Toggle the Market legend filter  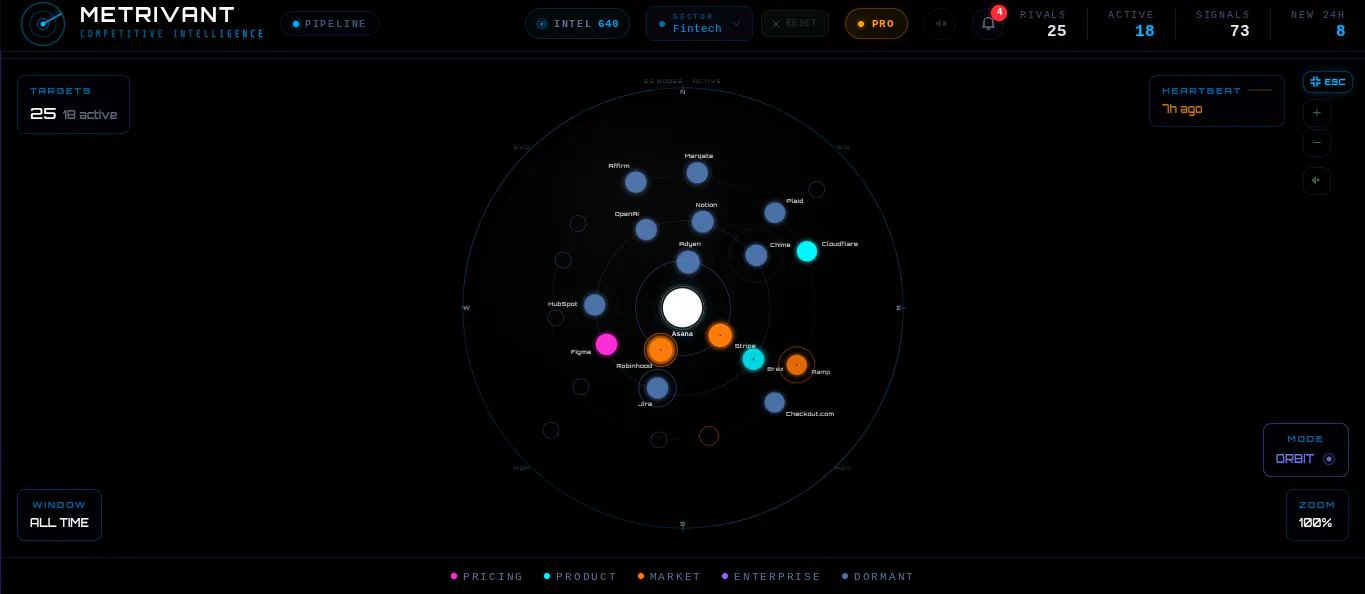[x=670, y=577]
